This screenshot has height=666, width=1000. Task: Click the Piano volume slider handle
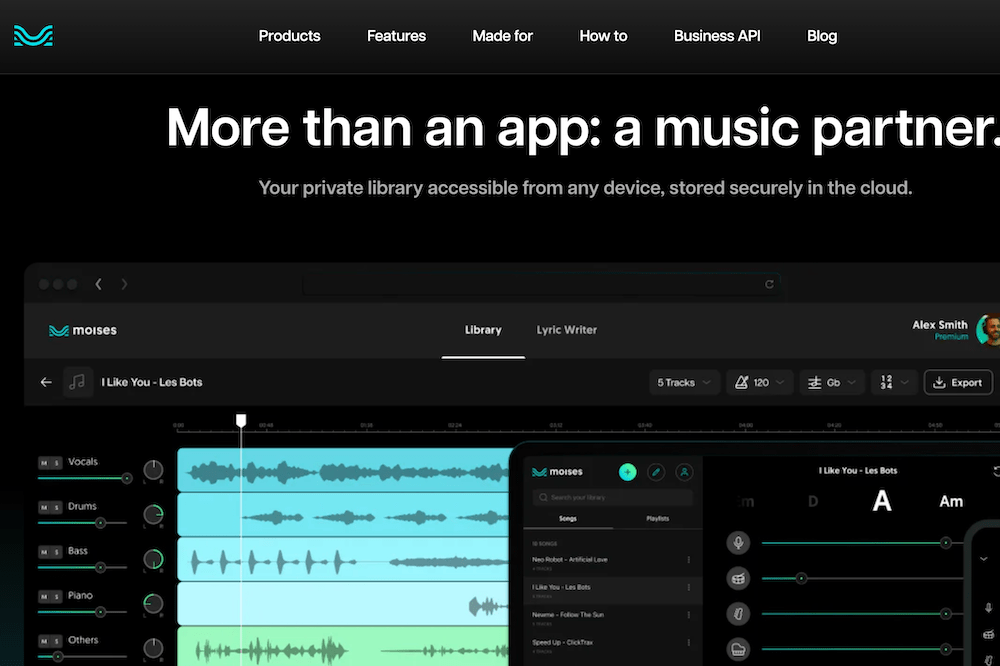pos(100,612)
